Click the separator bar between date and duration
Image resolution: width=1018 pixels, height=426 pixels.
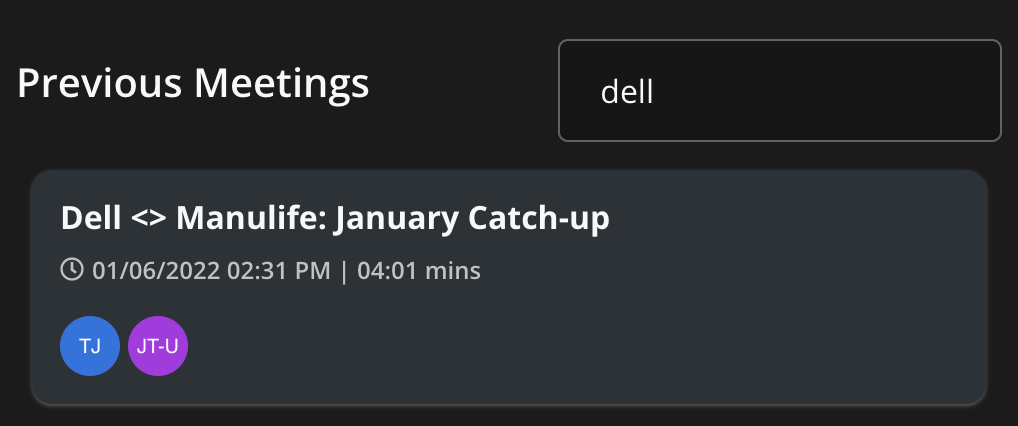click(x=344, y=270)
